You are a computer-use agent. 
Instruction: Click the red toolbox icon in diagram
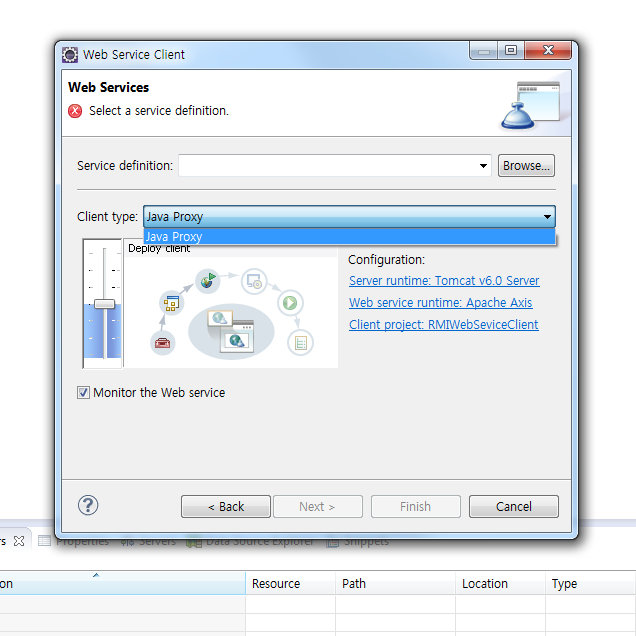tap(162, 343)
